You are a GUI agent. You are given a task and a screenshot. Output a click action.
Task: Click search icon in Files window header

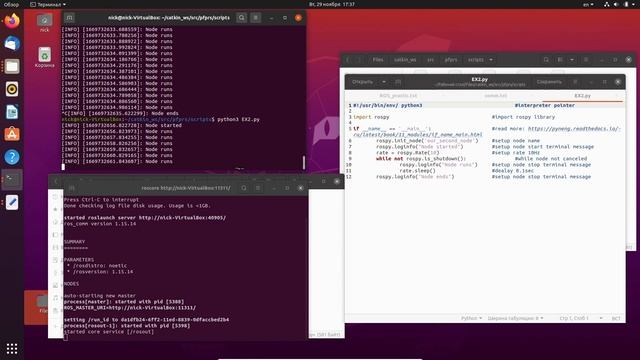(546, 60)
